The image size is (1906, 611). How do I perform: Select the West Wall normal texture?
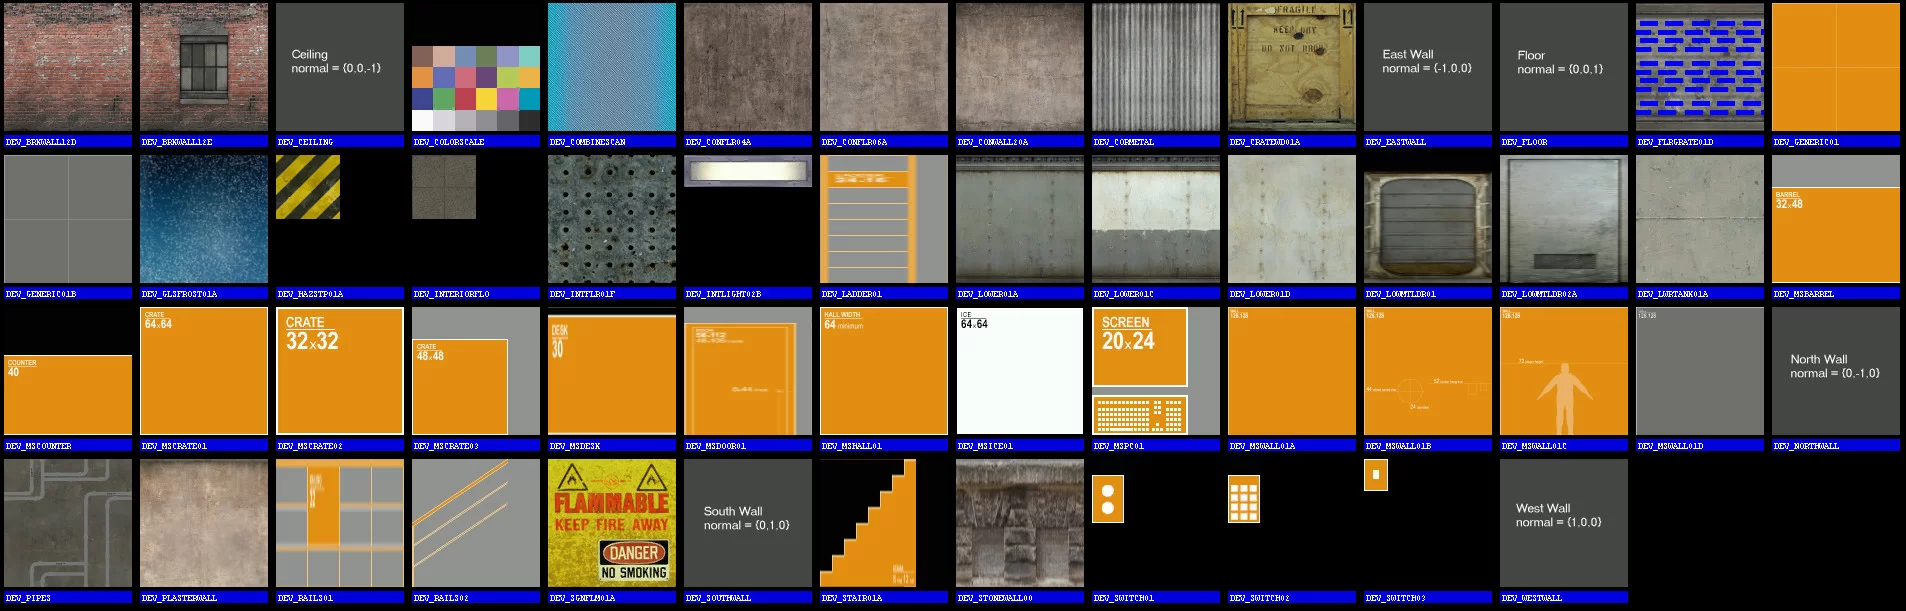[1564, 523]
